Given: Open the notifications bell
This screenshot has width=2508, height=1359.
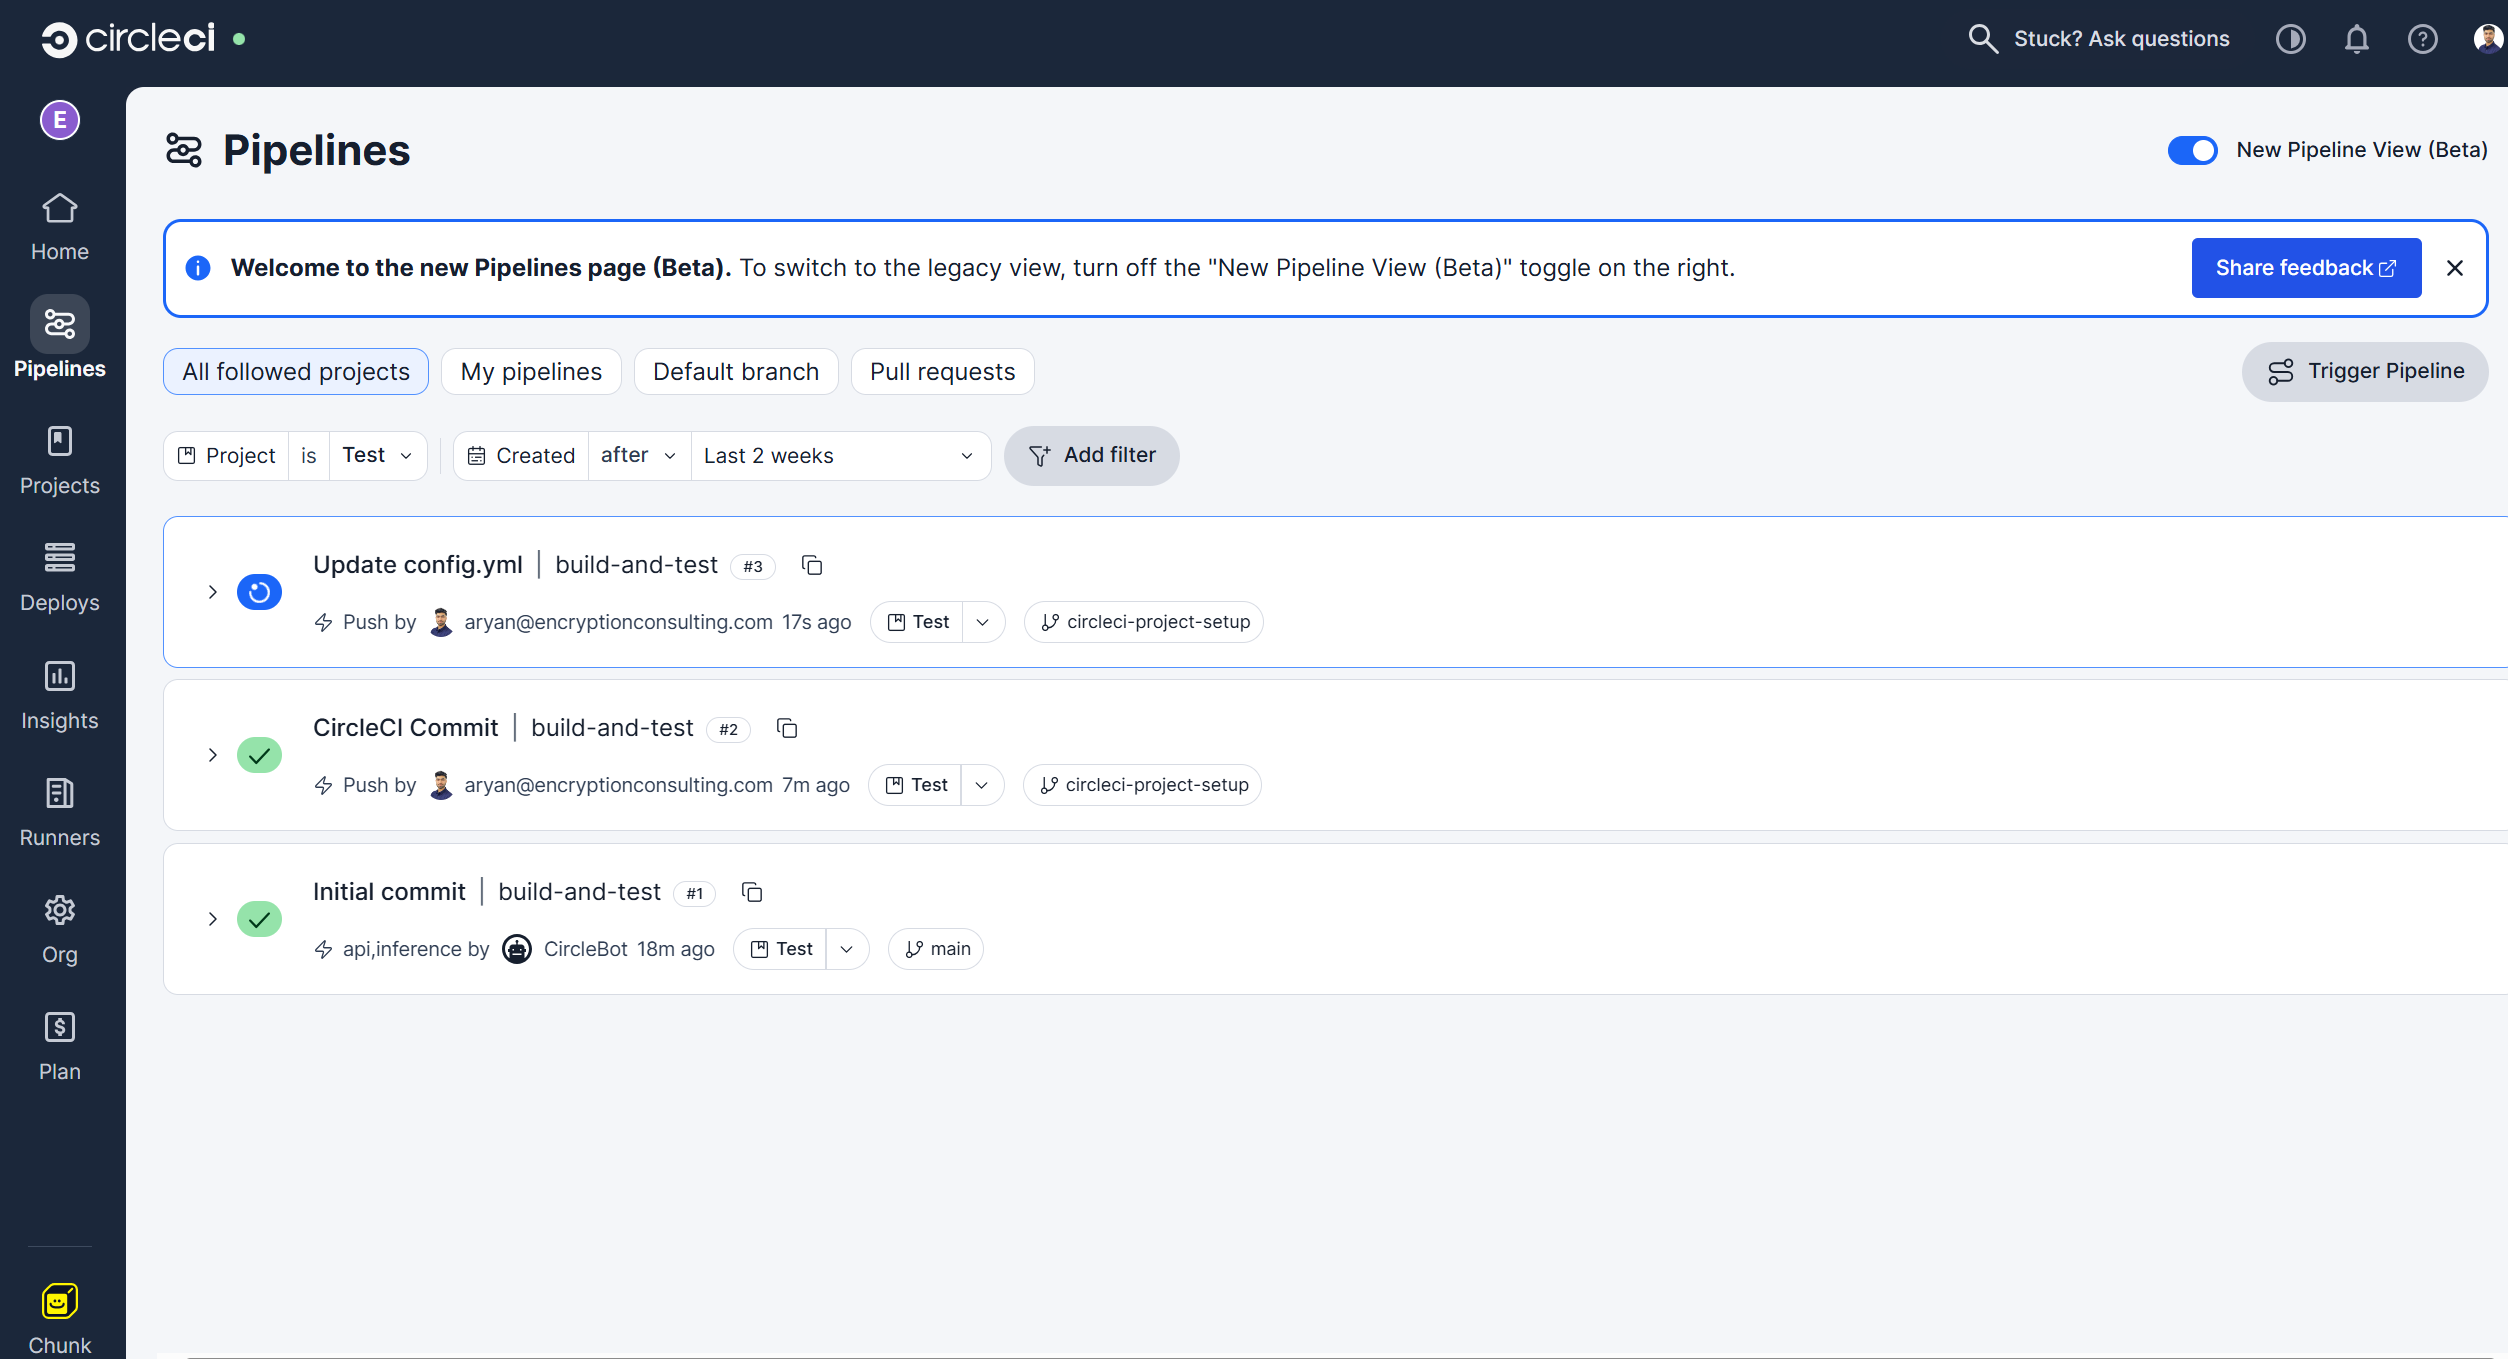Looking at the screenshot, I should [x=2357, y=39].
